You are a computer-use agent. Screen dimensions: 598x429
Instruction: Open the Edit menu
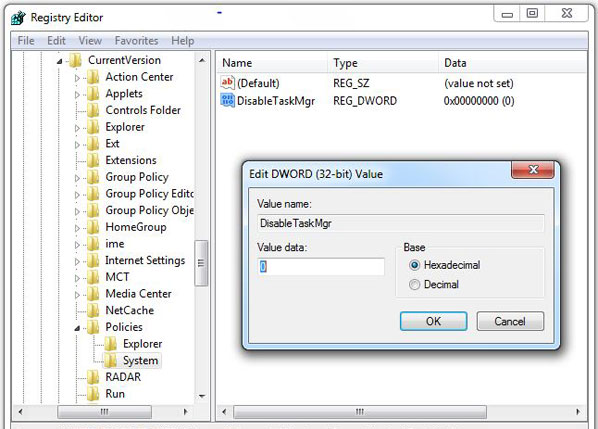tap(56, 40)
